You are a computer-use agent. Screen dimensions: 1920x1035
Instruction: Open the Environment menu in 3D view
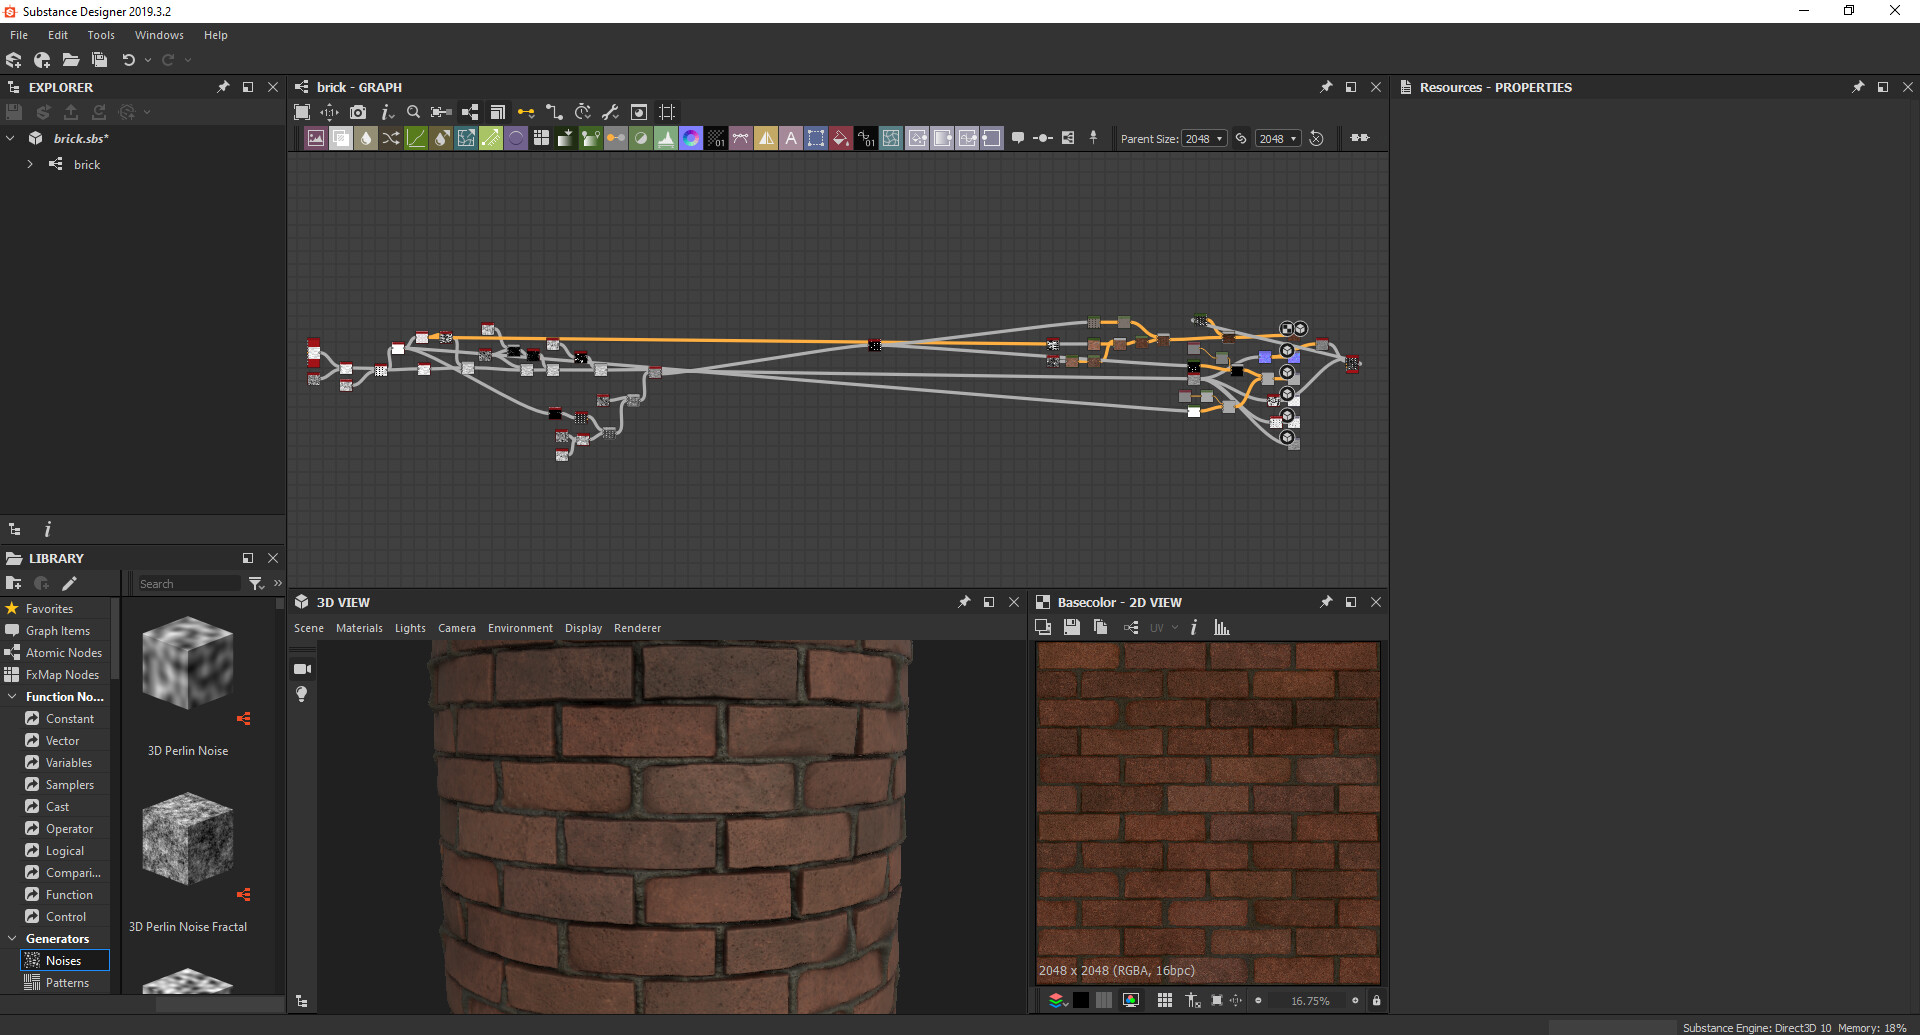coord(520,628)
